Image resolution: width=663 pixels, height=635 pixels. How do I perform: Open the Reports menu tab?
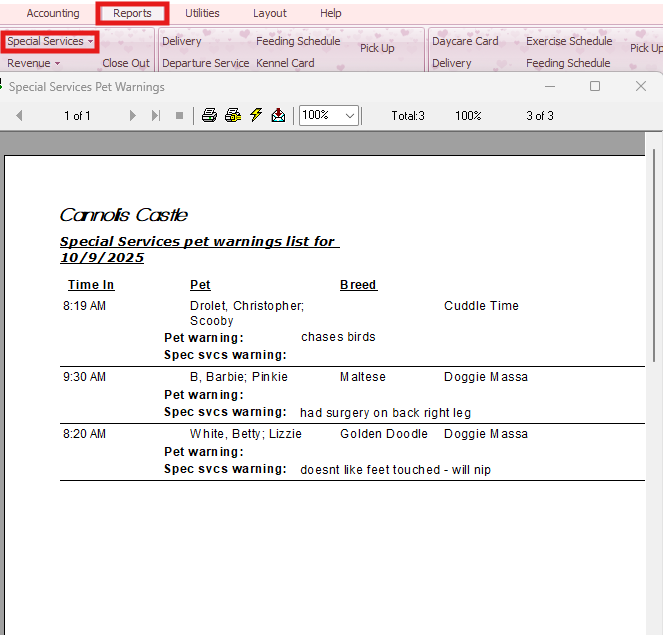(x=132, y=13)
